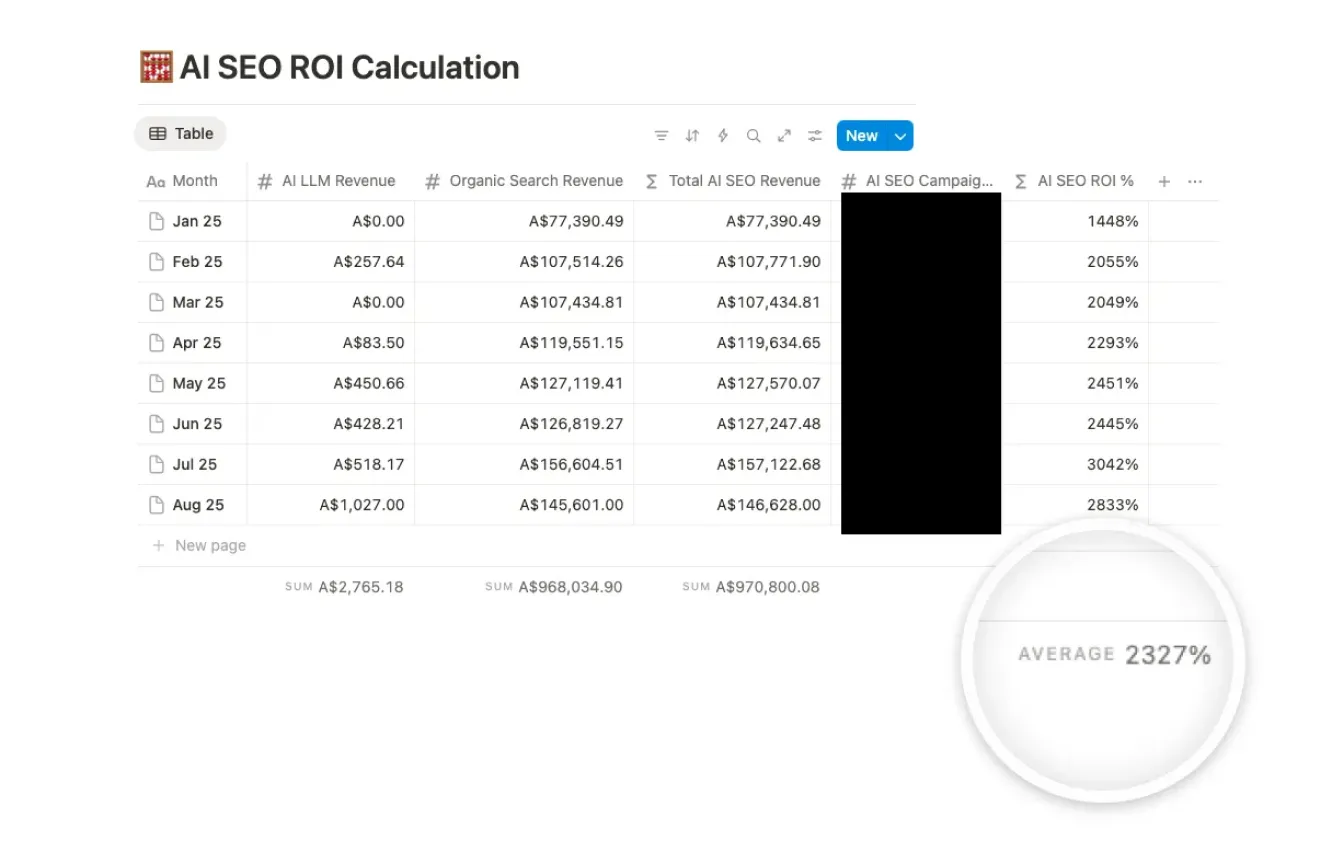The image size is (1332, 843).
Task: Open the sort options using the arrows icon
Action: 692,135
